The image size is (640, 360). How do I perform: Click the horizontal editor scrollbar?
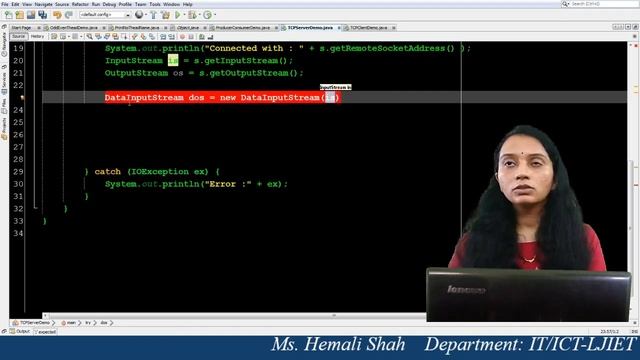235,316
